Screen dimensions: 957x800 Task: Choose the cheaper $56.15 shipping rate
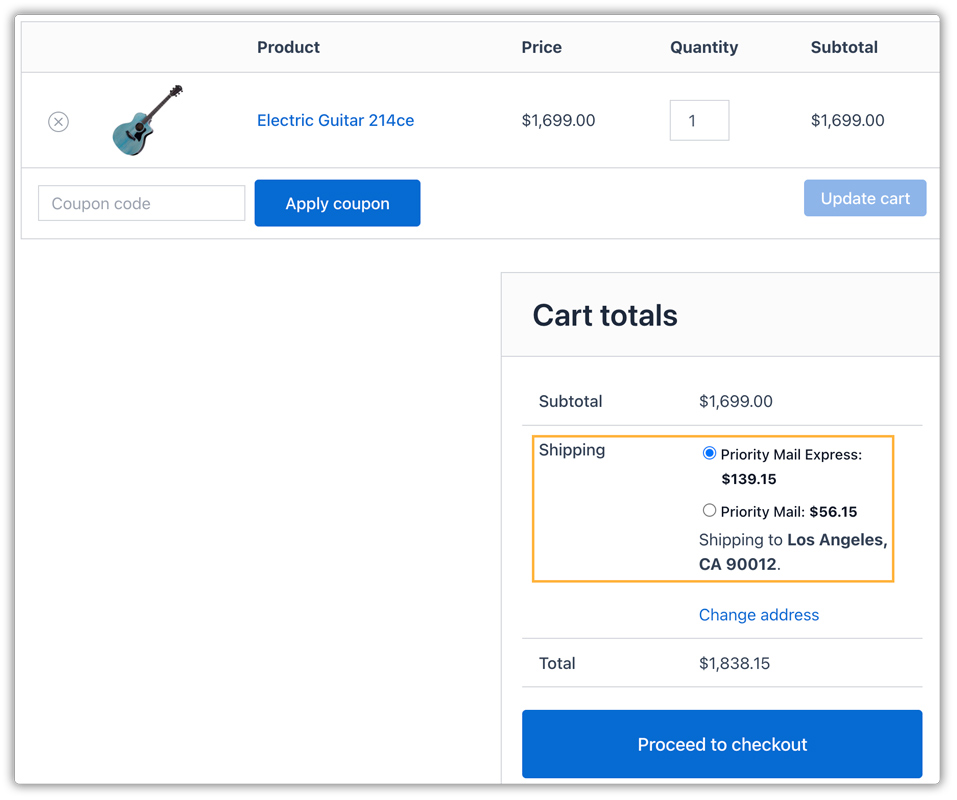click(709, 510)
